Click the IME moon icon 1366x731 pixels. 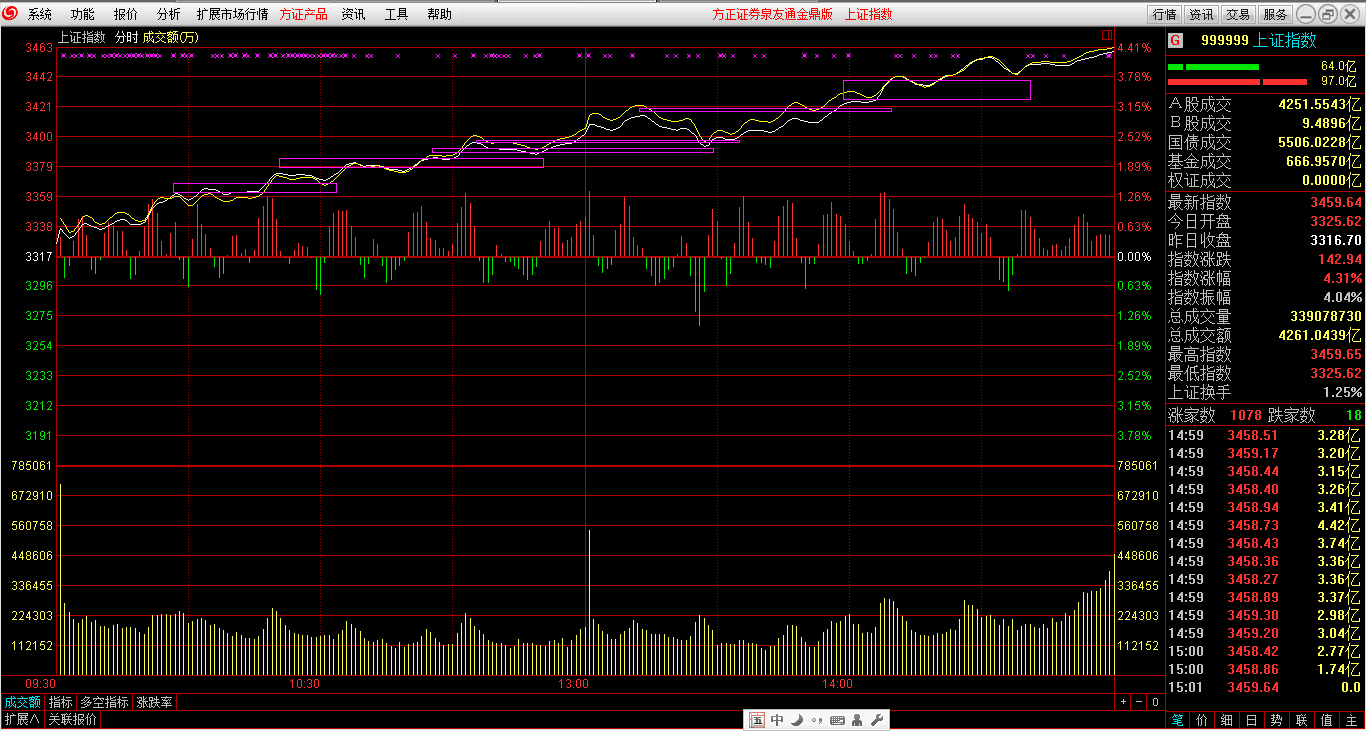pos(797,720)
